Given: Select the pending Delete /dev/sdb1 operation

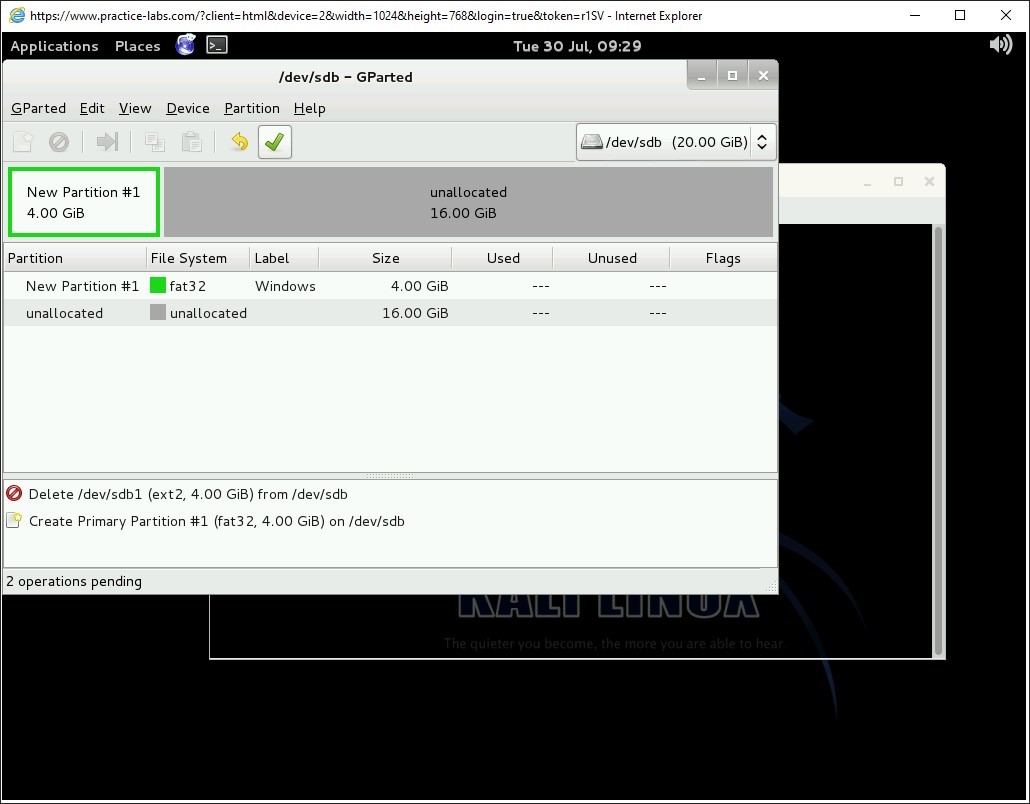Looking at the screenshot, I should pyautogui.click(x=188, y=494).
